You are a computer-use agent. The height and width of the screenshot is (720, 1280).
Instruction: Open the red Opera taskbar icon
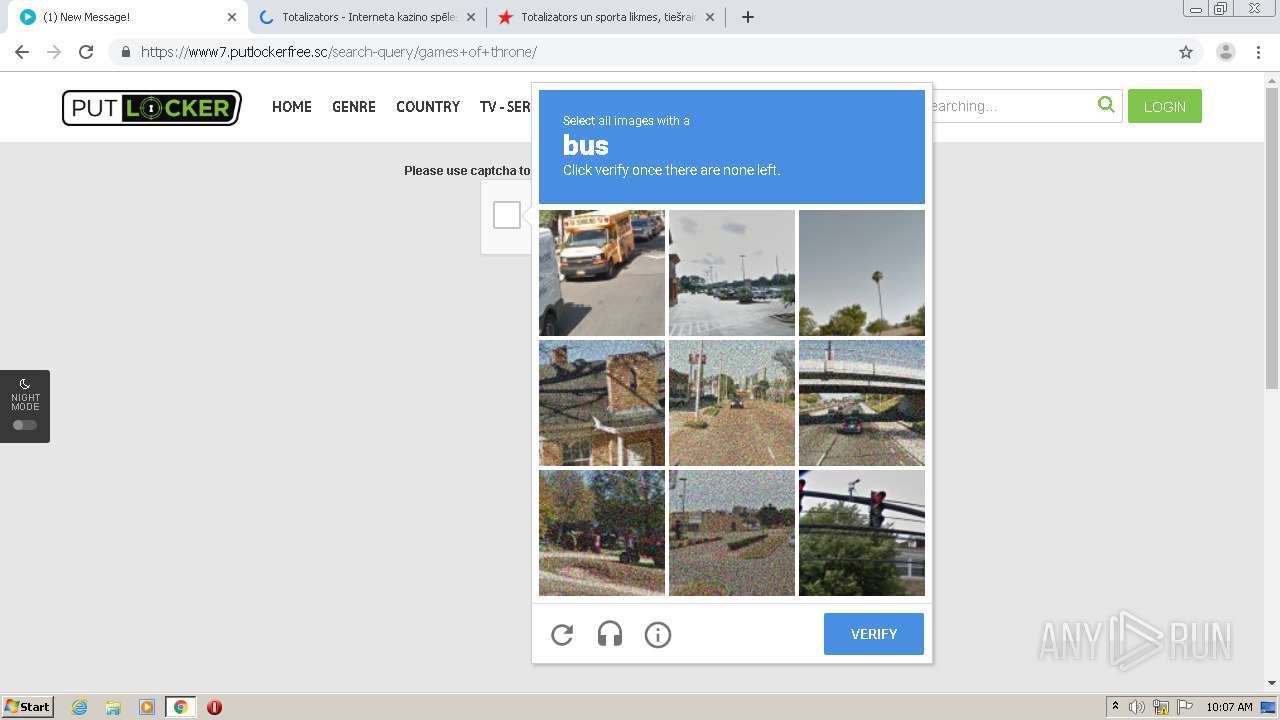(x=214, y=707)
